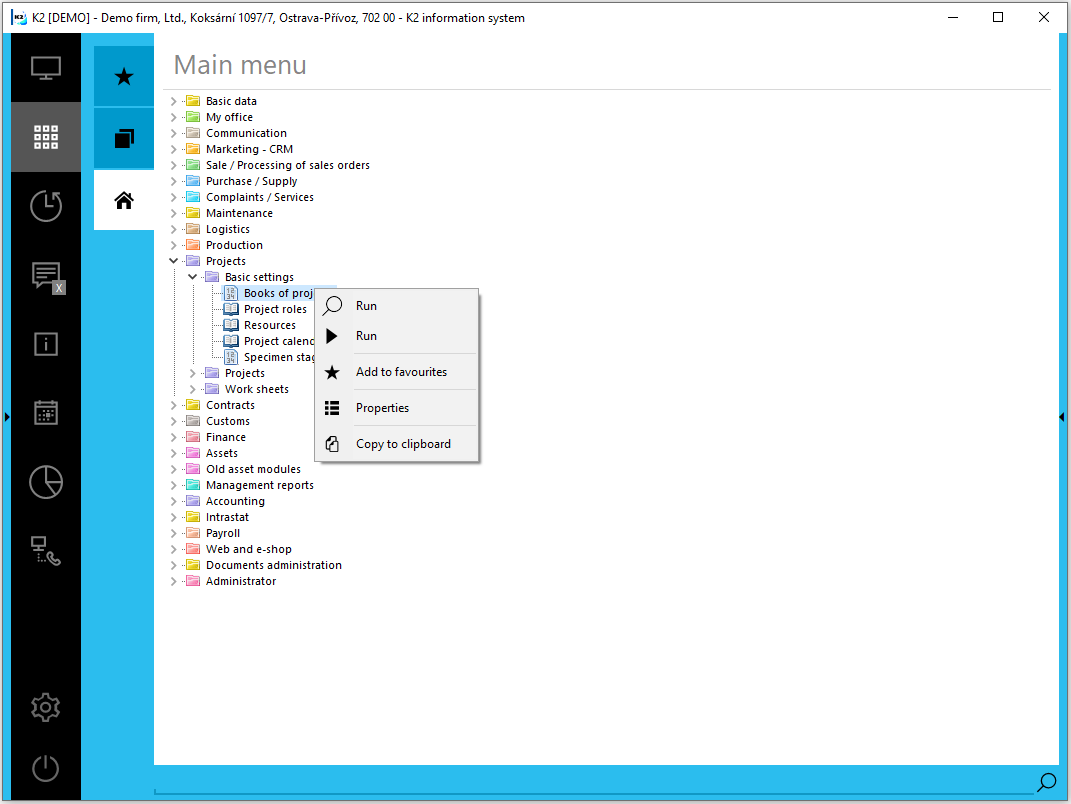
Task: Expand the Basic data folder
Action: tap(173, 101)
